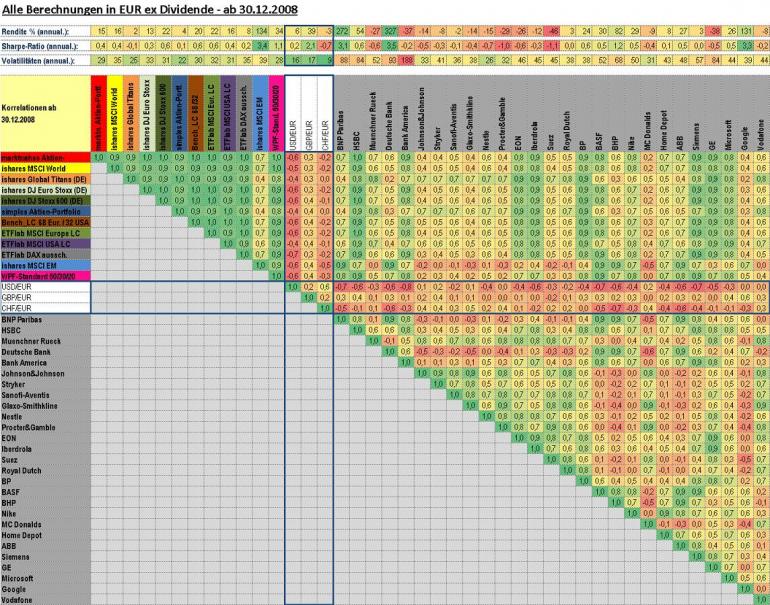Click the Rendite value '272'
This screenshot has height=605, width=770.
[x=341, y=31]
